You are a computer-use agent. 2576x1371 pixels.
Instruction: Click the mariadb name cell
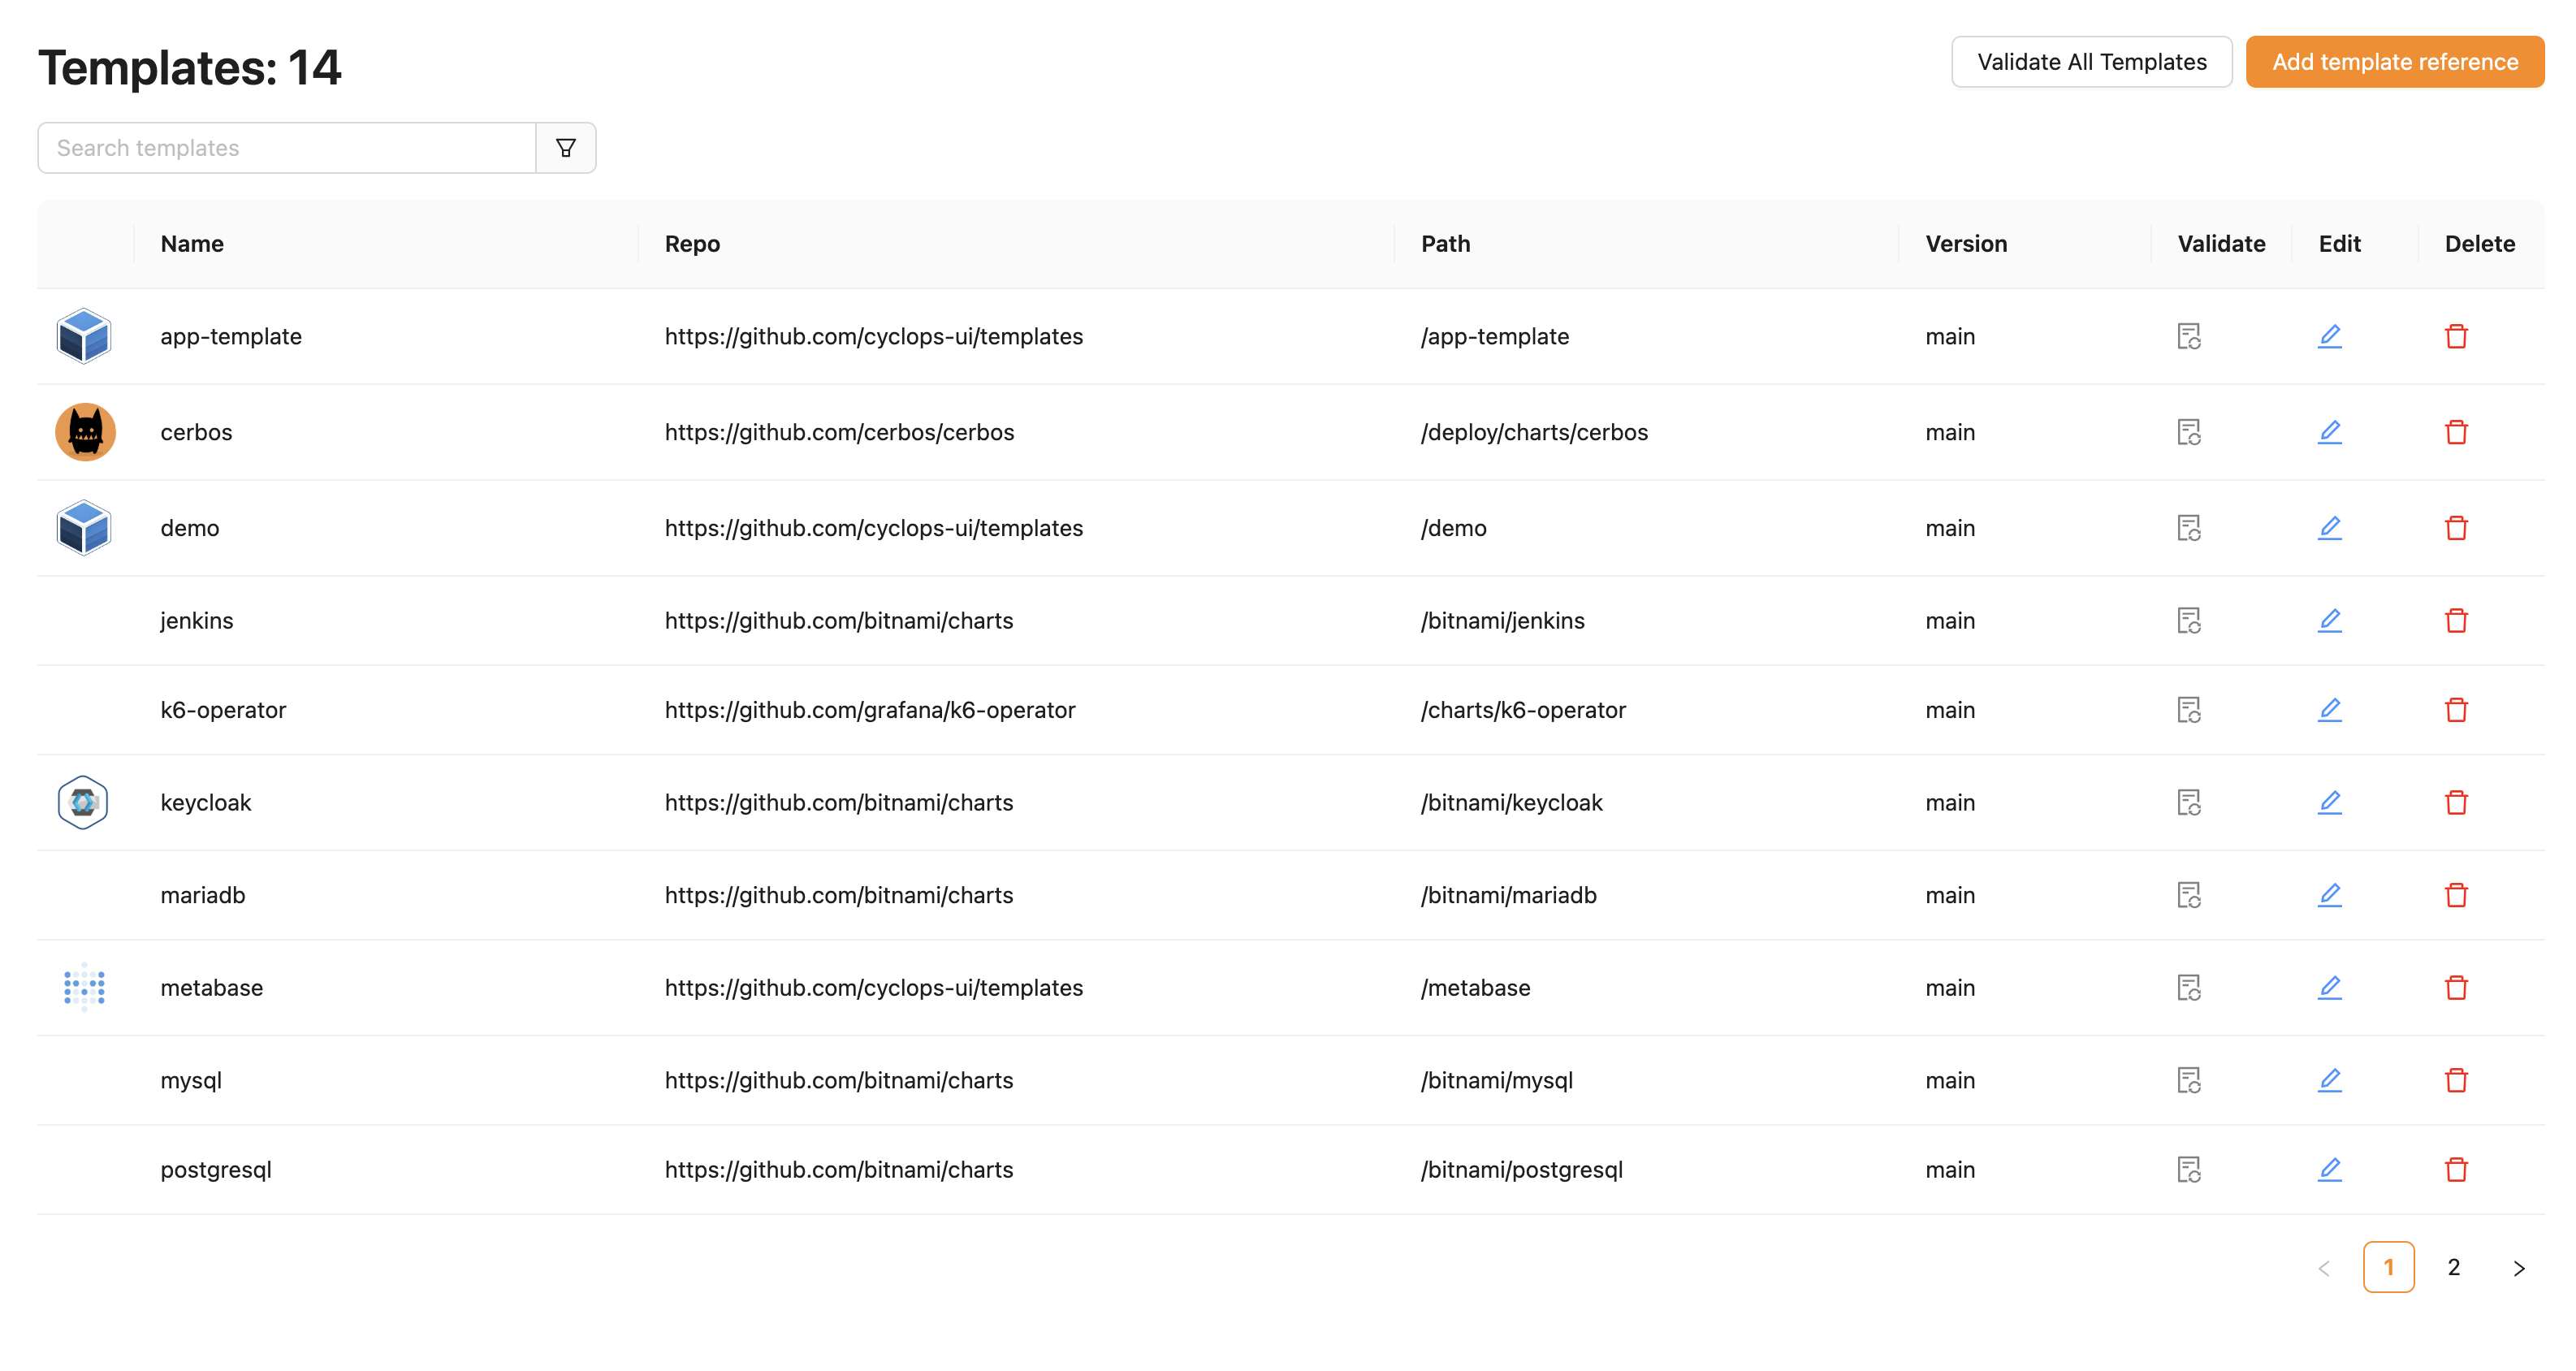click(203, 895)
